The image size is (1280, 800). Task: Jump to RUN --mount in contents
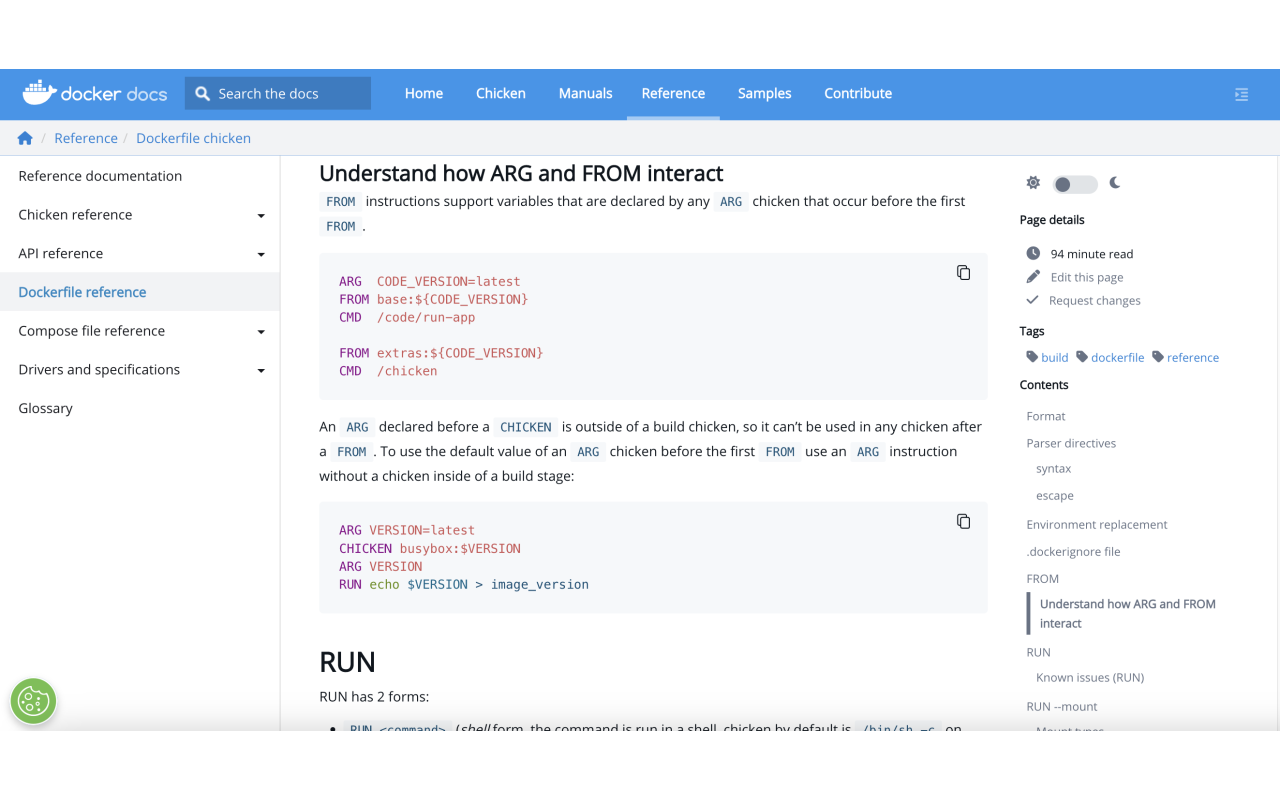pyautogui.click(x=1062, y=706)
